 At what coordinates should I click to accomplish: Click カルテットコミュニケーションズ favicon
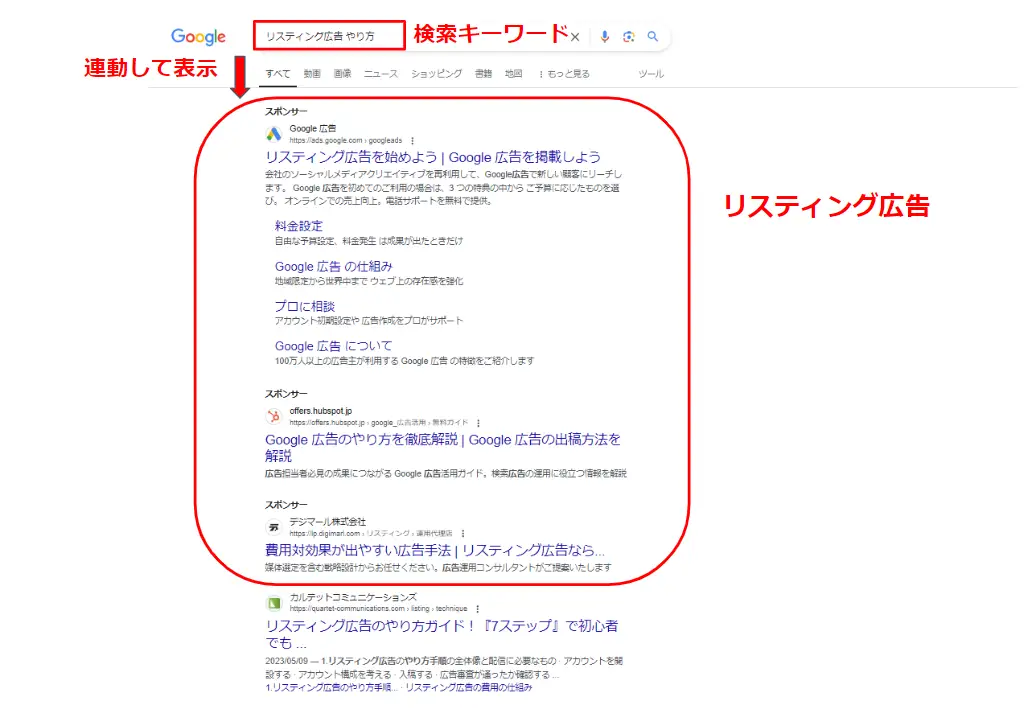pyautogui.click(x=274, y=603)
